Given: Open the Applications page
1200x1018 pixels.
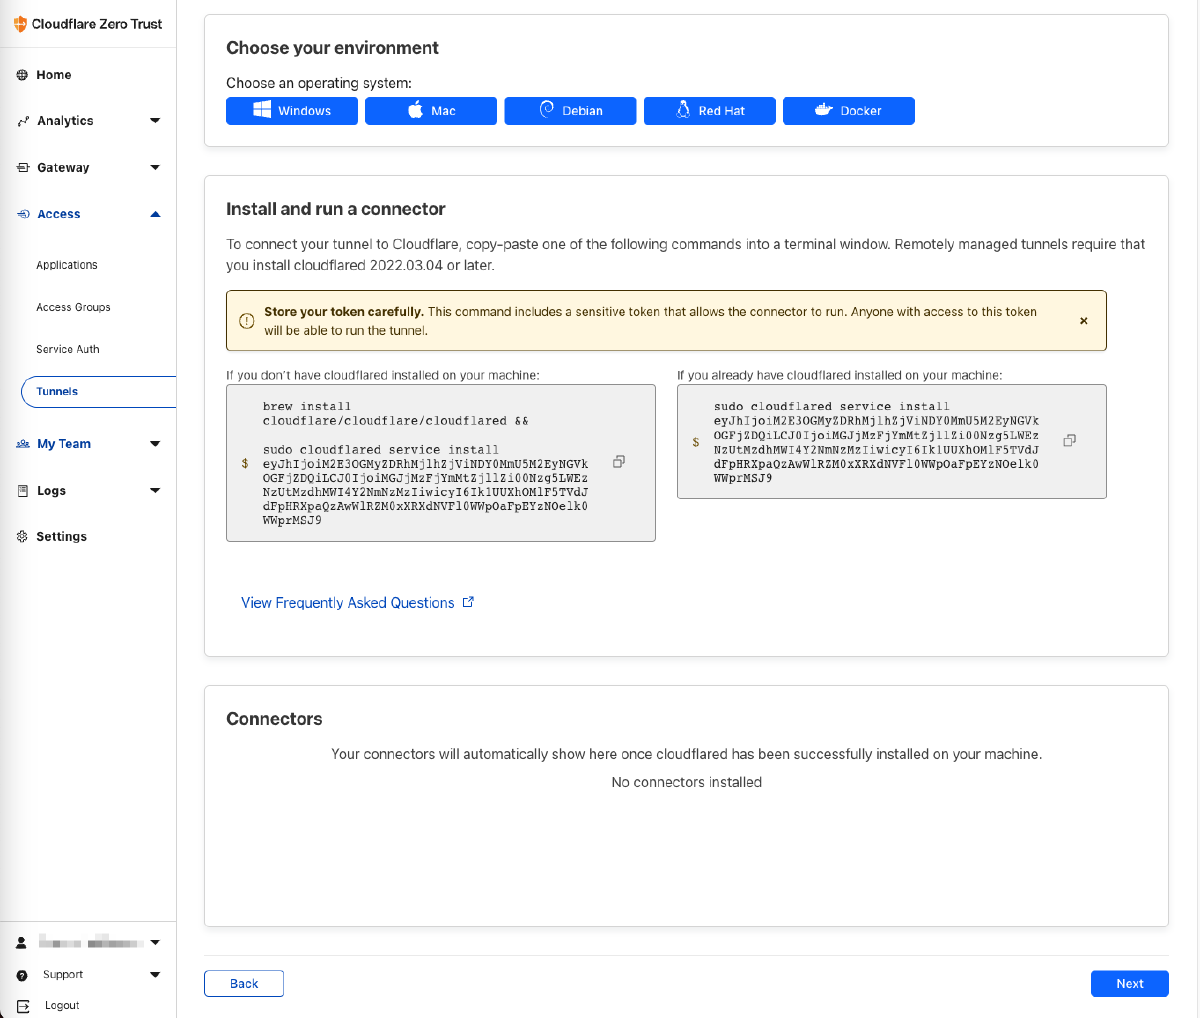Looking at the screenshot, I should (67, 265).
